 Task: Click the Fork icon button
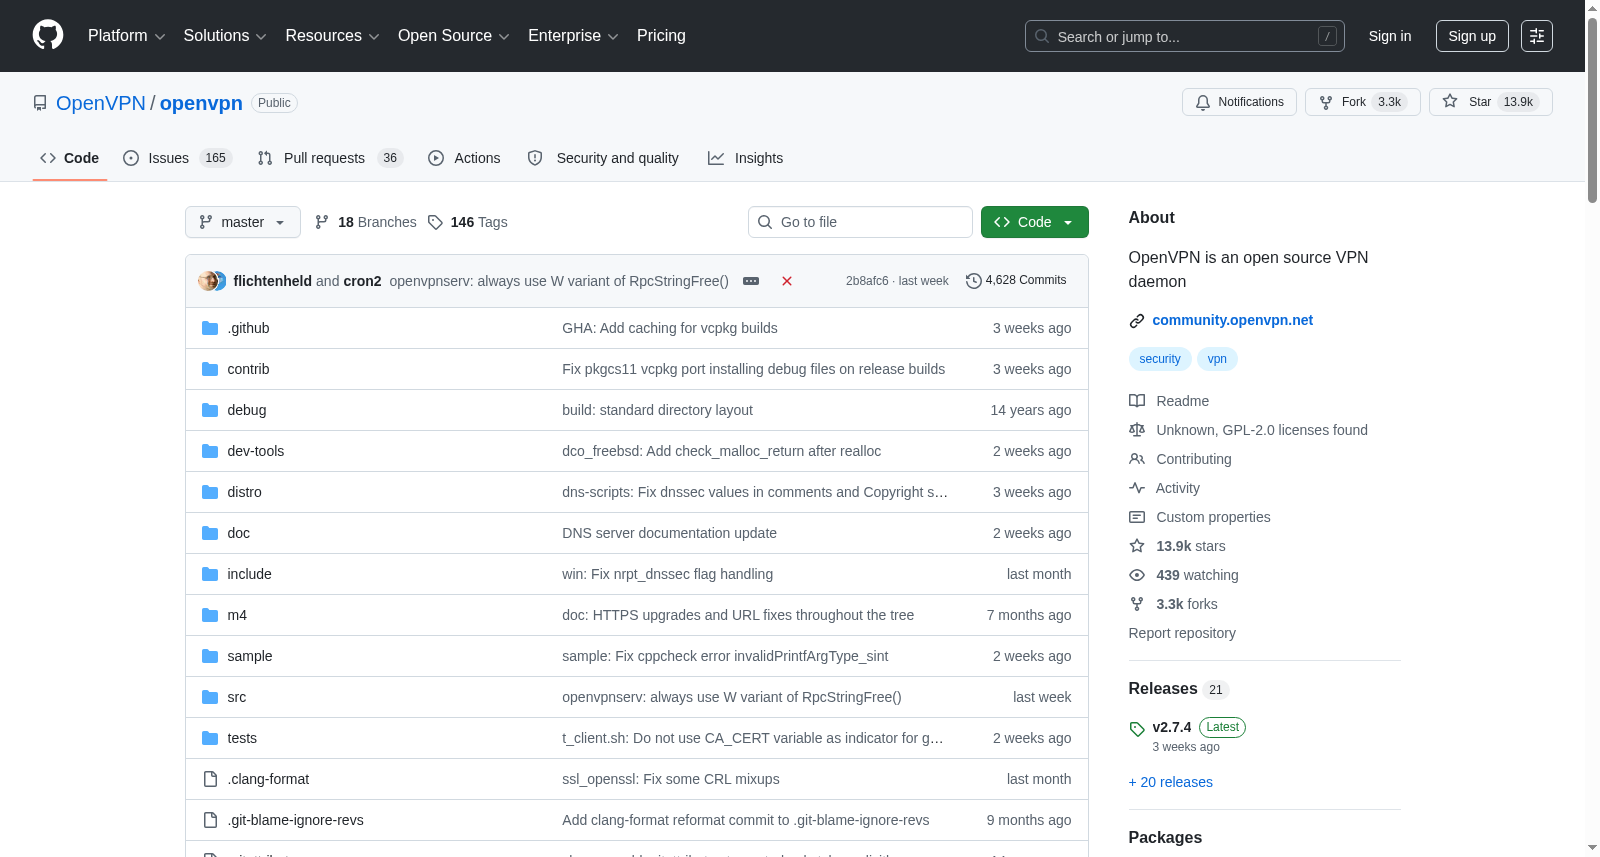coord(1326,102)
